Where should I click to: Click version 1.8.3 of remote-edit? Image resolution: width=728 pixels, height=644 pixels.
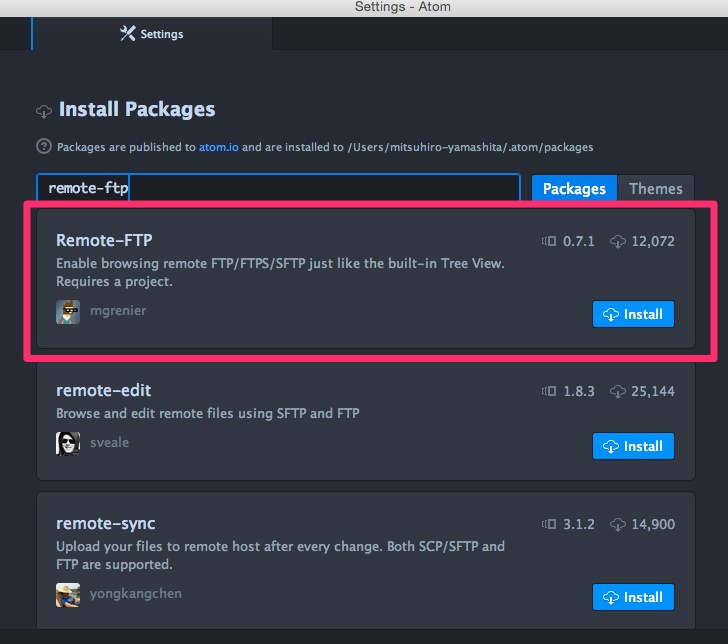[x=578, y=391]
